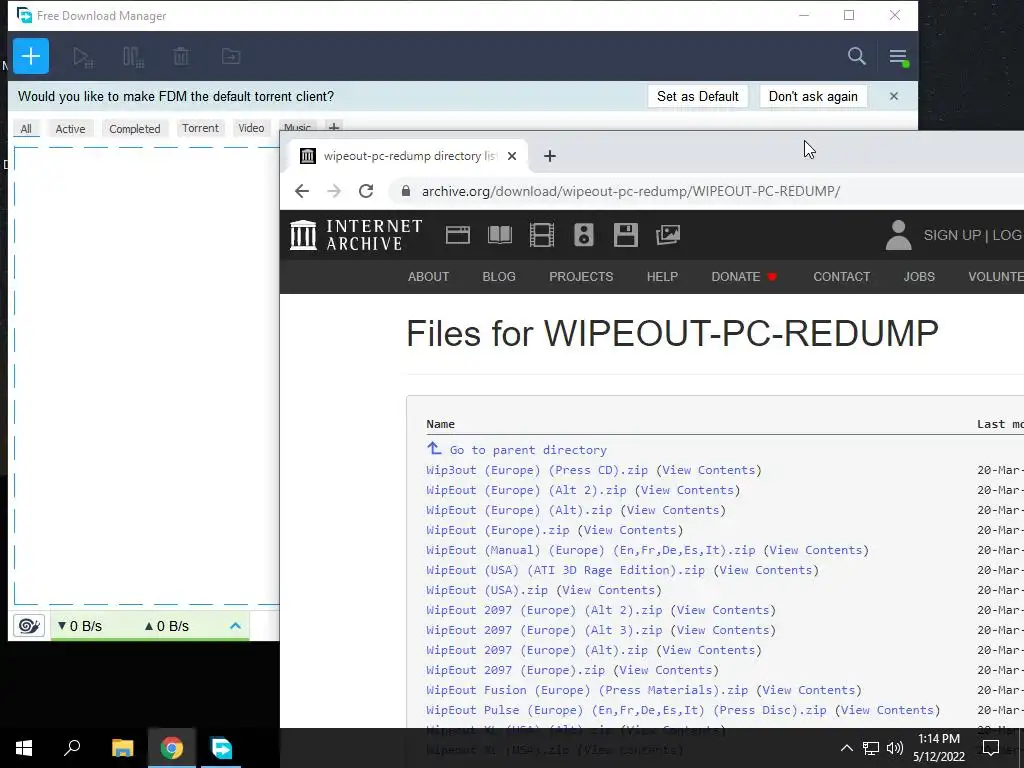This screenshot has height=768, width=1024.
Task: Click the delete trash icon in FDM toolbar
Action: click(x=181, y=57)
